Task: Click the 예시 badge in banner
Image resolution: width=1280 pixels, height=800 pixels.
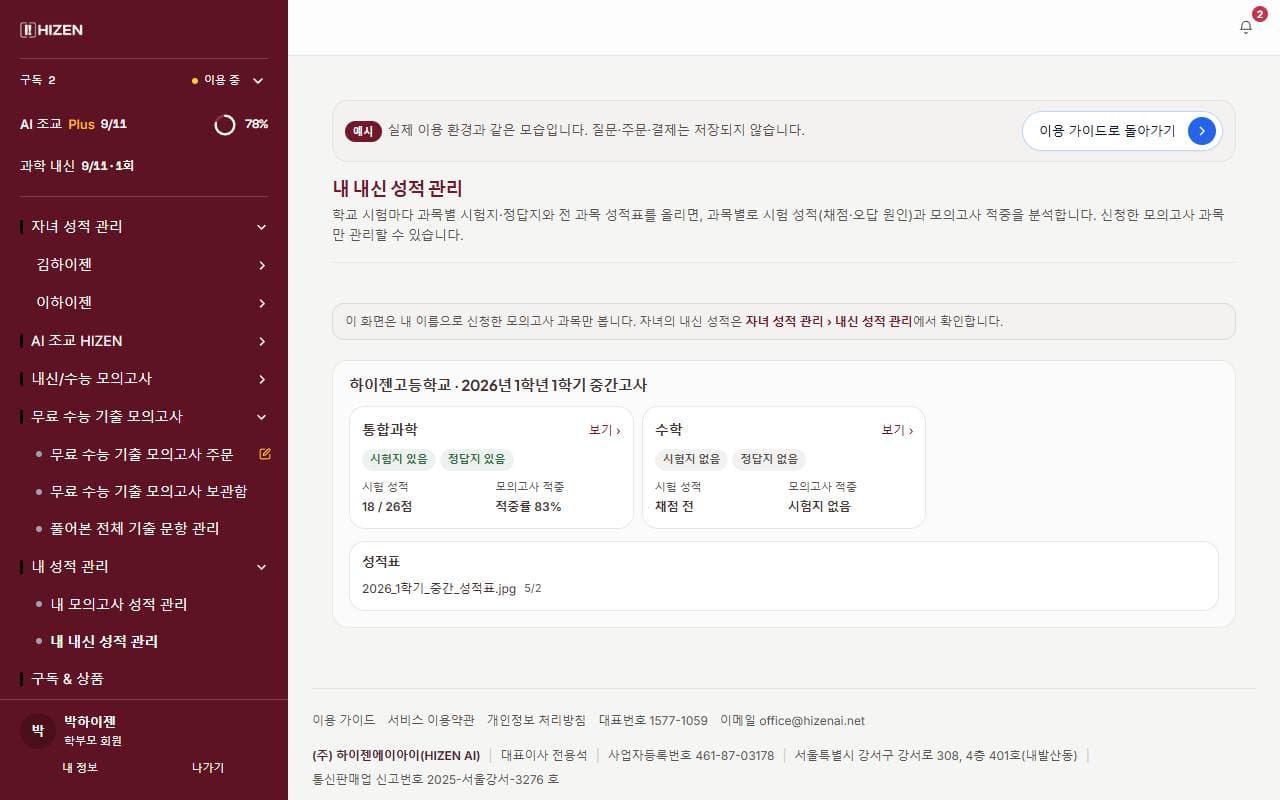Action: tap(363, 131)
